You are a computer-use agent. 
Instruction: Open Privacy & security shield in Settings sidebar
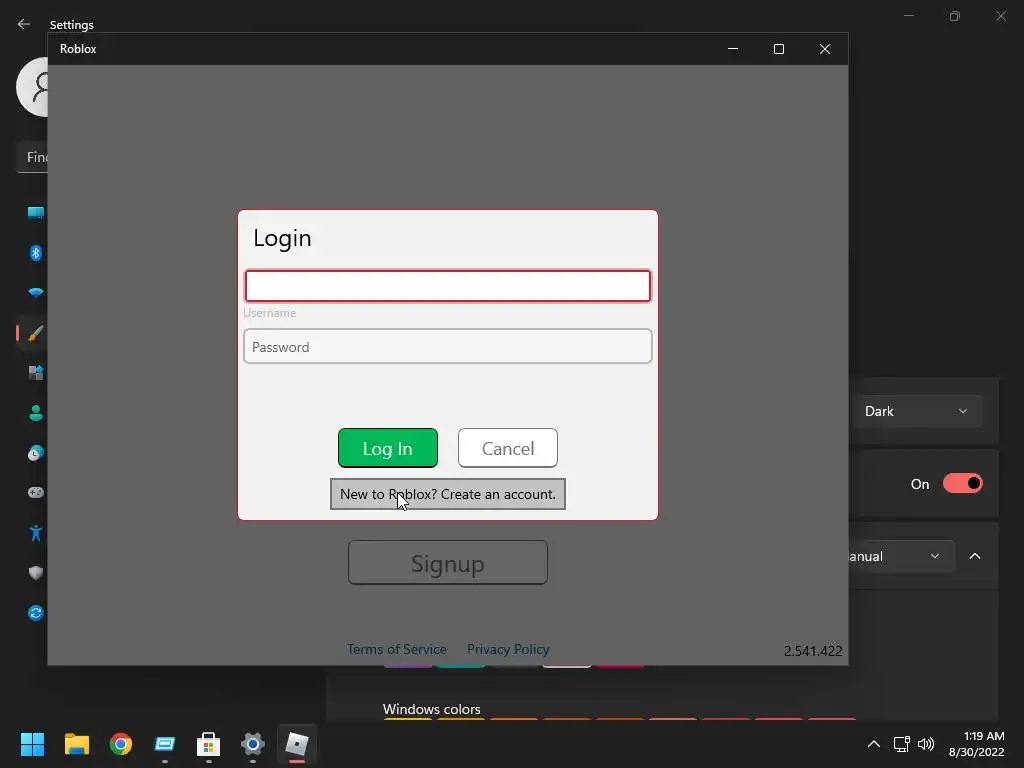coord(35,573)
